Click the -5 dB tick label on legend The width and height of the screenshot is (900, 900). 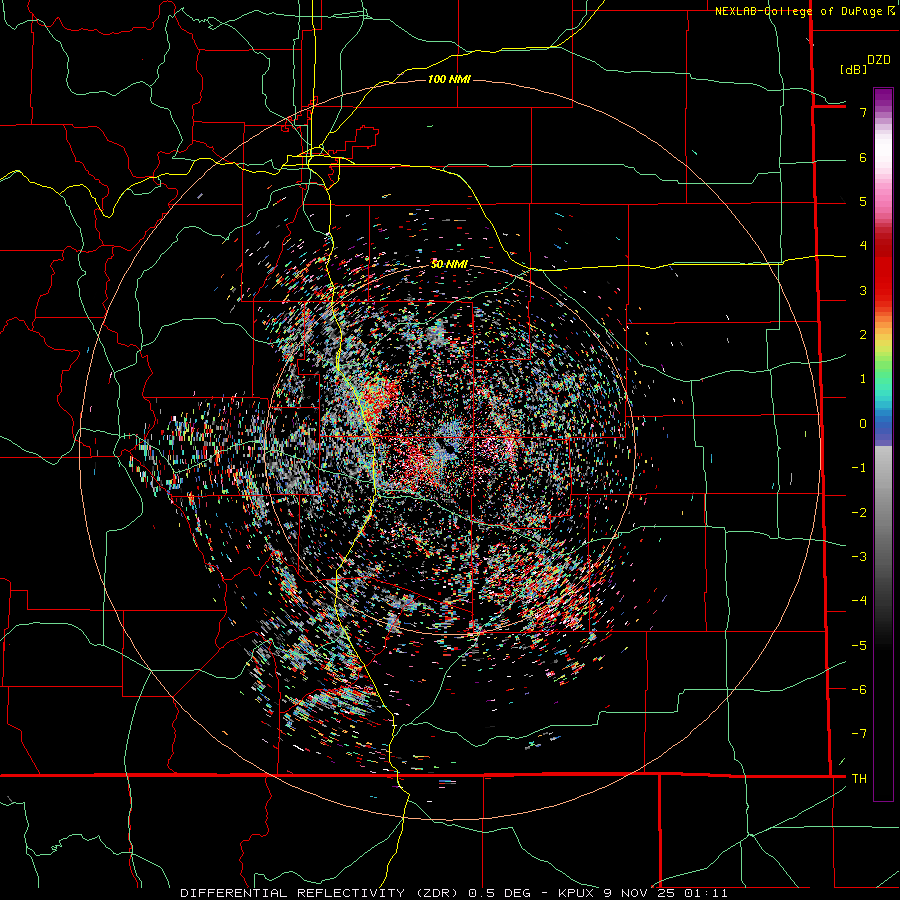(x=859, y=646)
